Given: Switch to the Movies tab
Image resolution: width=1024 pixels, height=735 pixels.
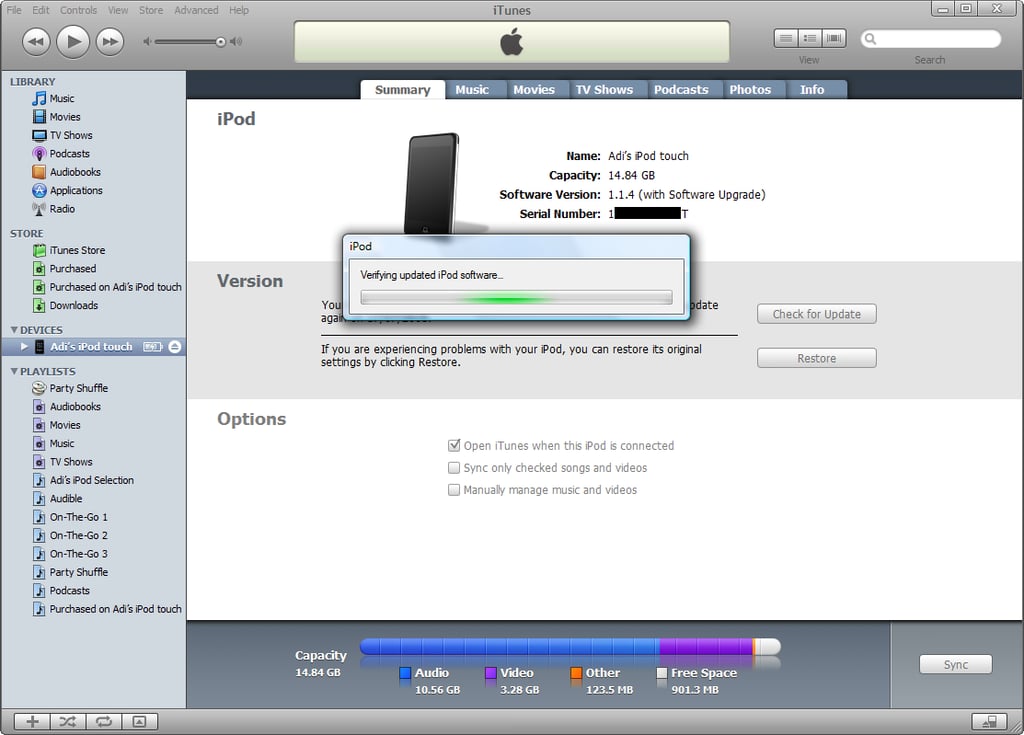Looking at the screenshot, I should (534, 90).
